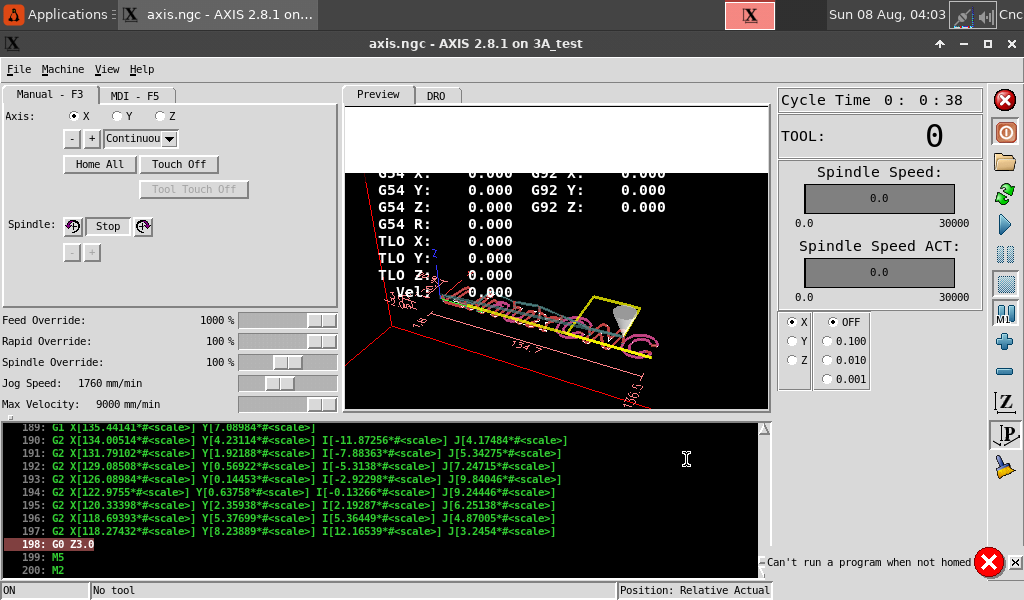This screenshot has width=1024, height=600.
Task: Switch preview to the Z top view
Action: pyautogui.click(x=1006, y=402)
